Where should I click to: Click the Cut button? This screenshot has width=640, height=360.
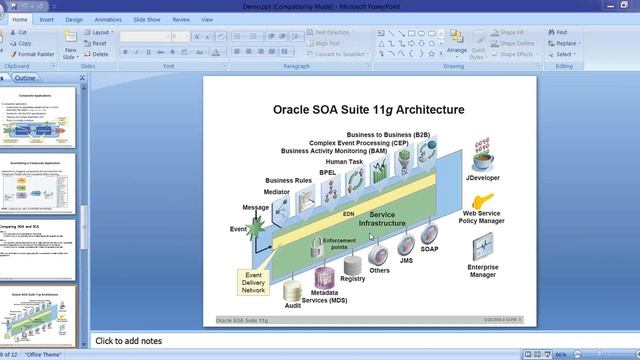18,32
